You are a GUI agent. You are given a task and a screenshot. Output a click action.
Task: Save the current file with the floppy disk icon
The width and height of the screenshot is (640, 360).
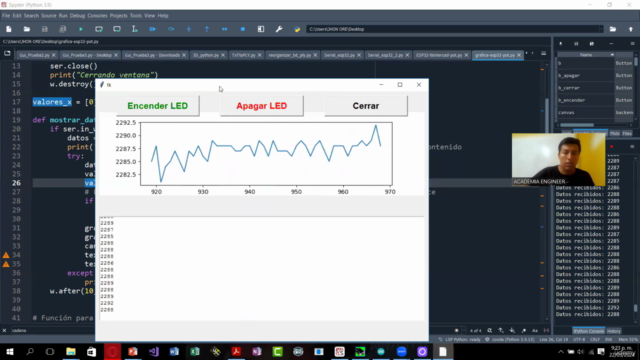click(x=44, y=29)
